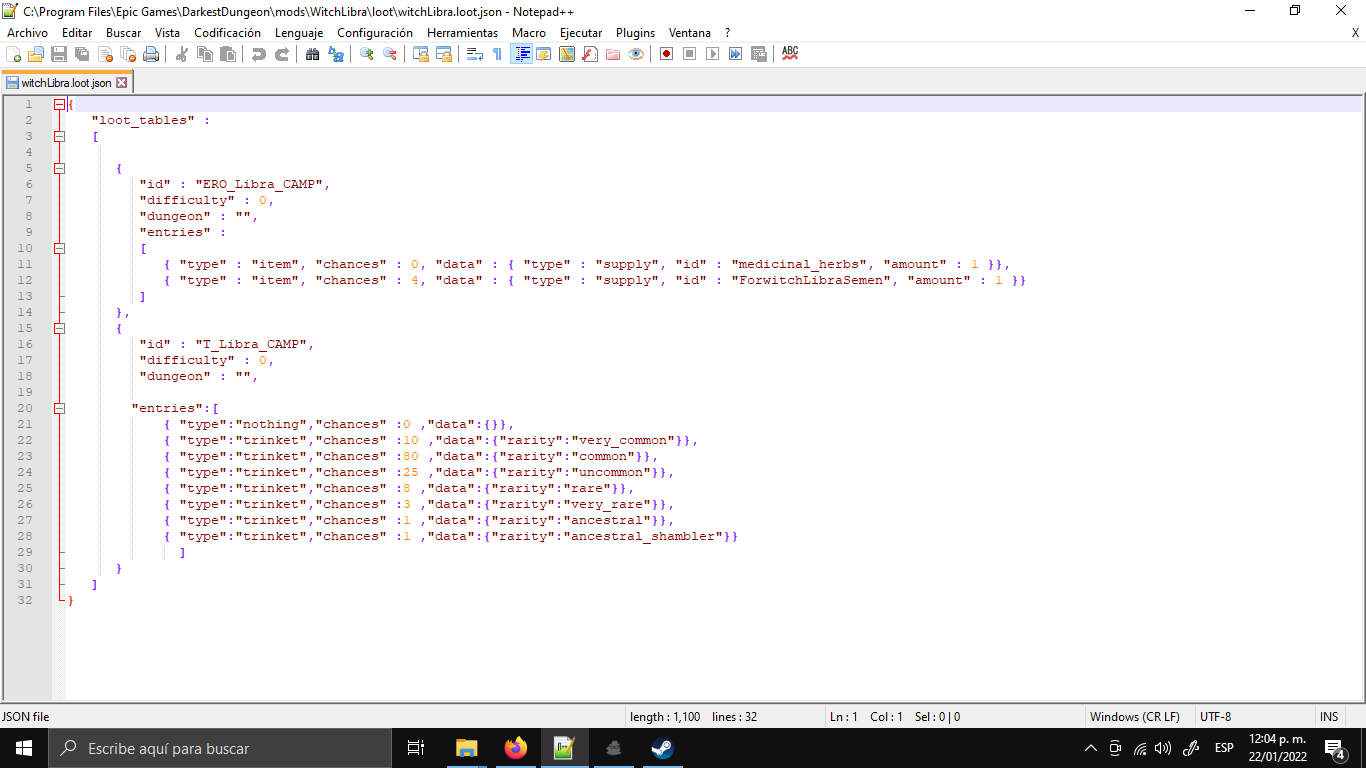Open the Archivo menu
Screen dimensions: 1366x768
point(27,33)
